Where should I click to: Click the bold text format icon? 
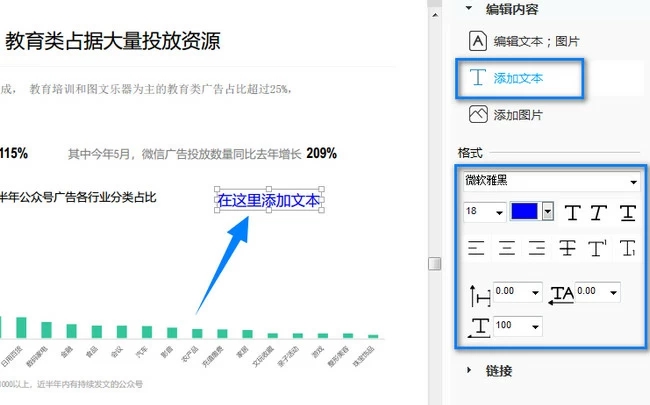click(573, 212)
